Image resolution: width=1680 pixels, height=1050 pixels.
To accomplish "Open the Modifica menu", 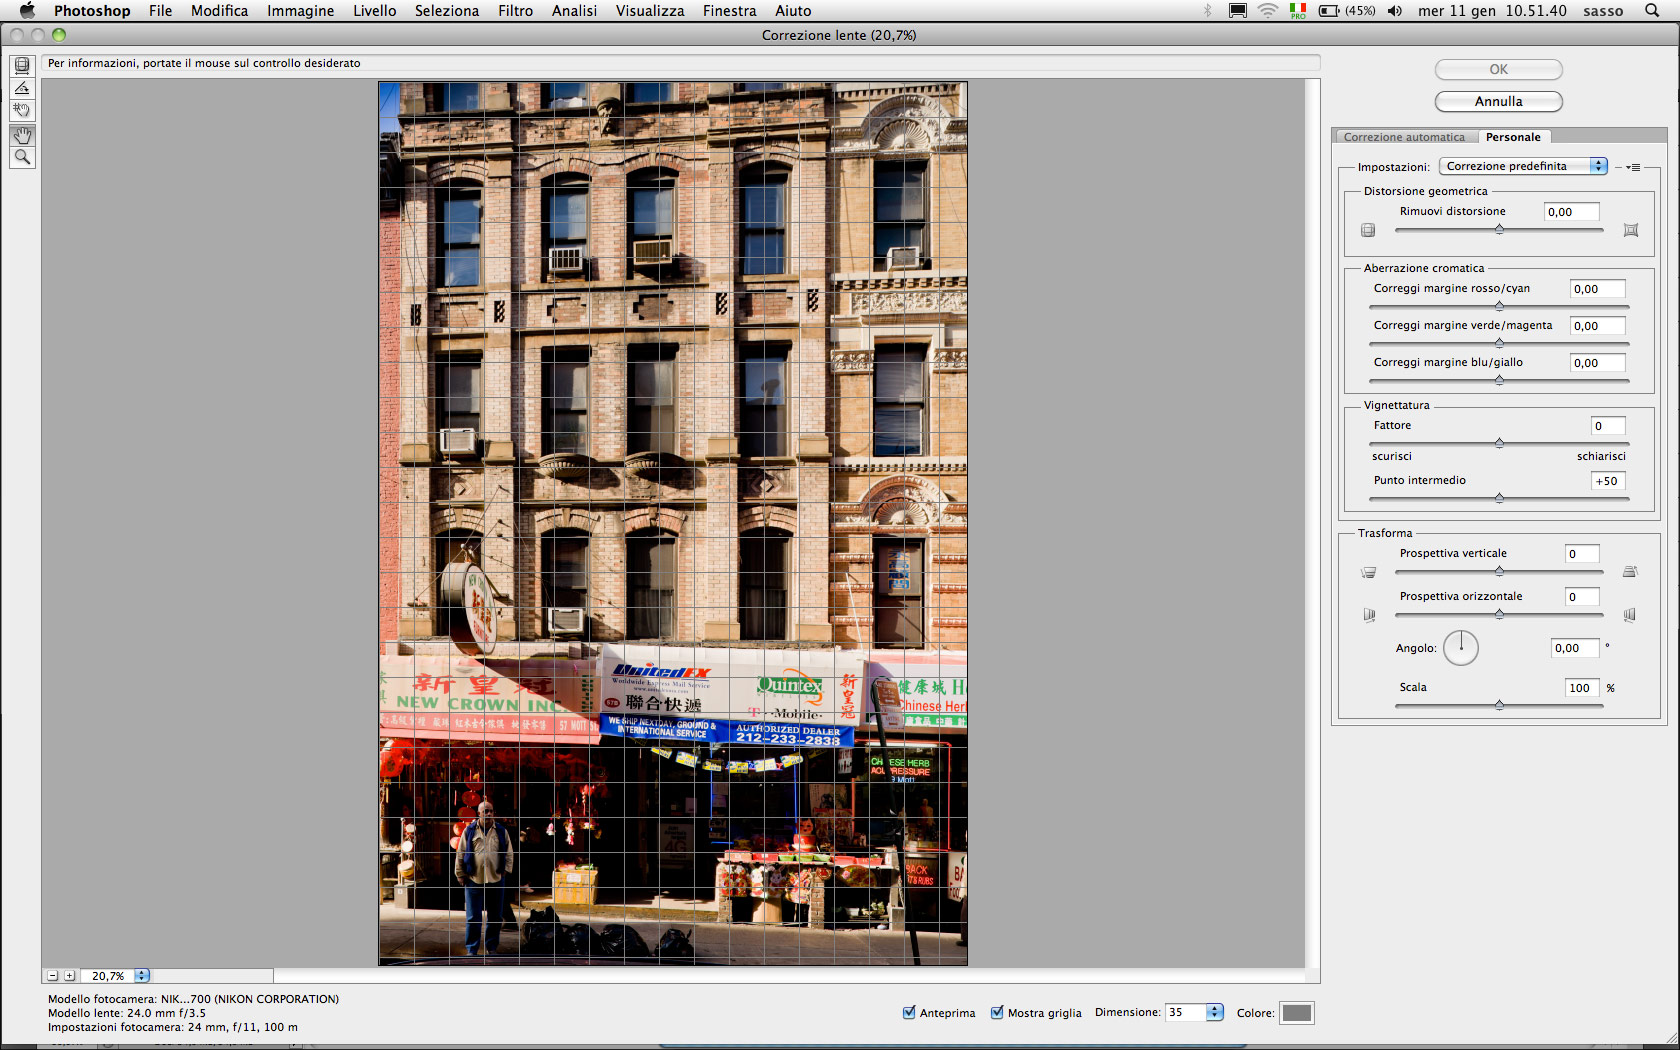I will pos(220,11).
